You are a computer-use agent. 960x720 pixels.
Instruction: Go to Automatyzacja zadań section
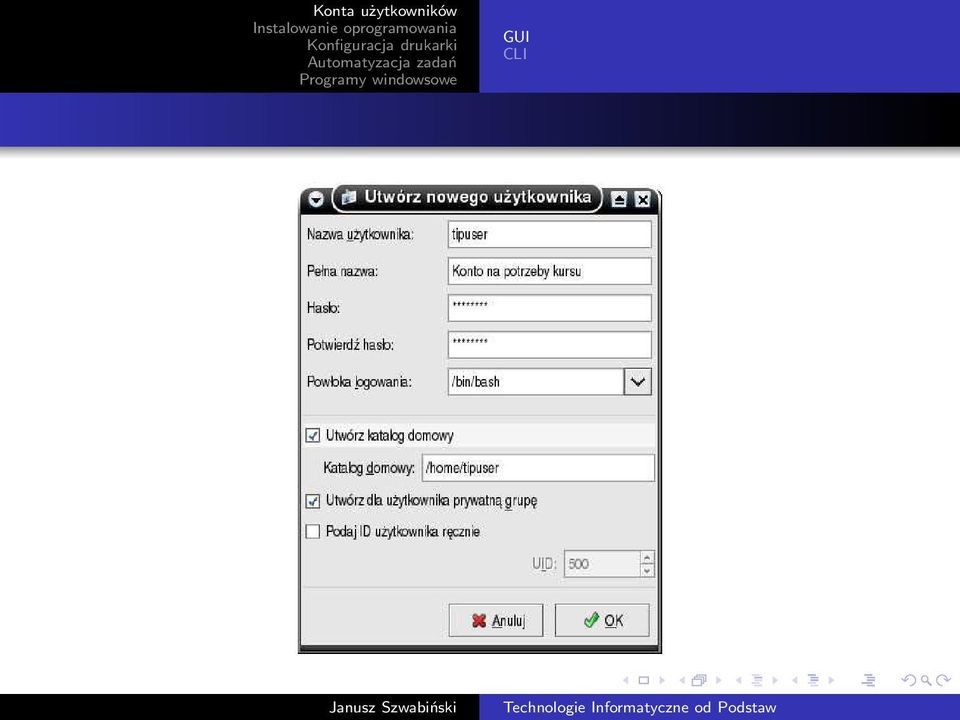click(382, 62)
